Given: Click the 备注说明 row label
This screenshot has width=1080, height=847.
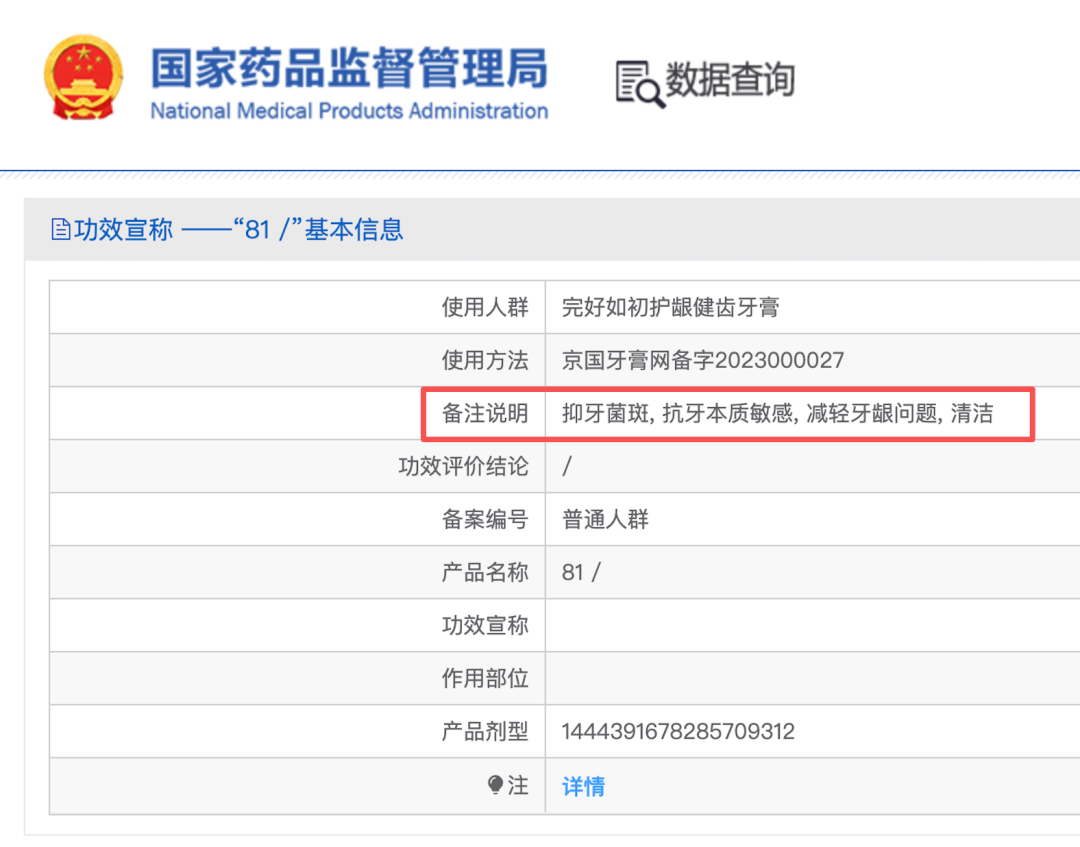Looking at the screenshot, I should click(485, 413).
